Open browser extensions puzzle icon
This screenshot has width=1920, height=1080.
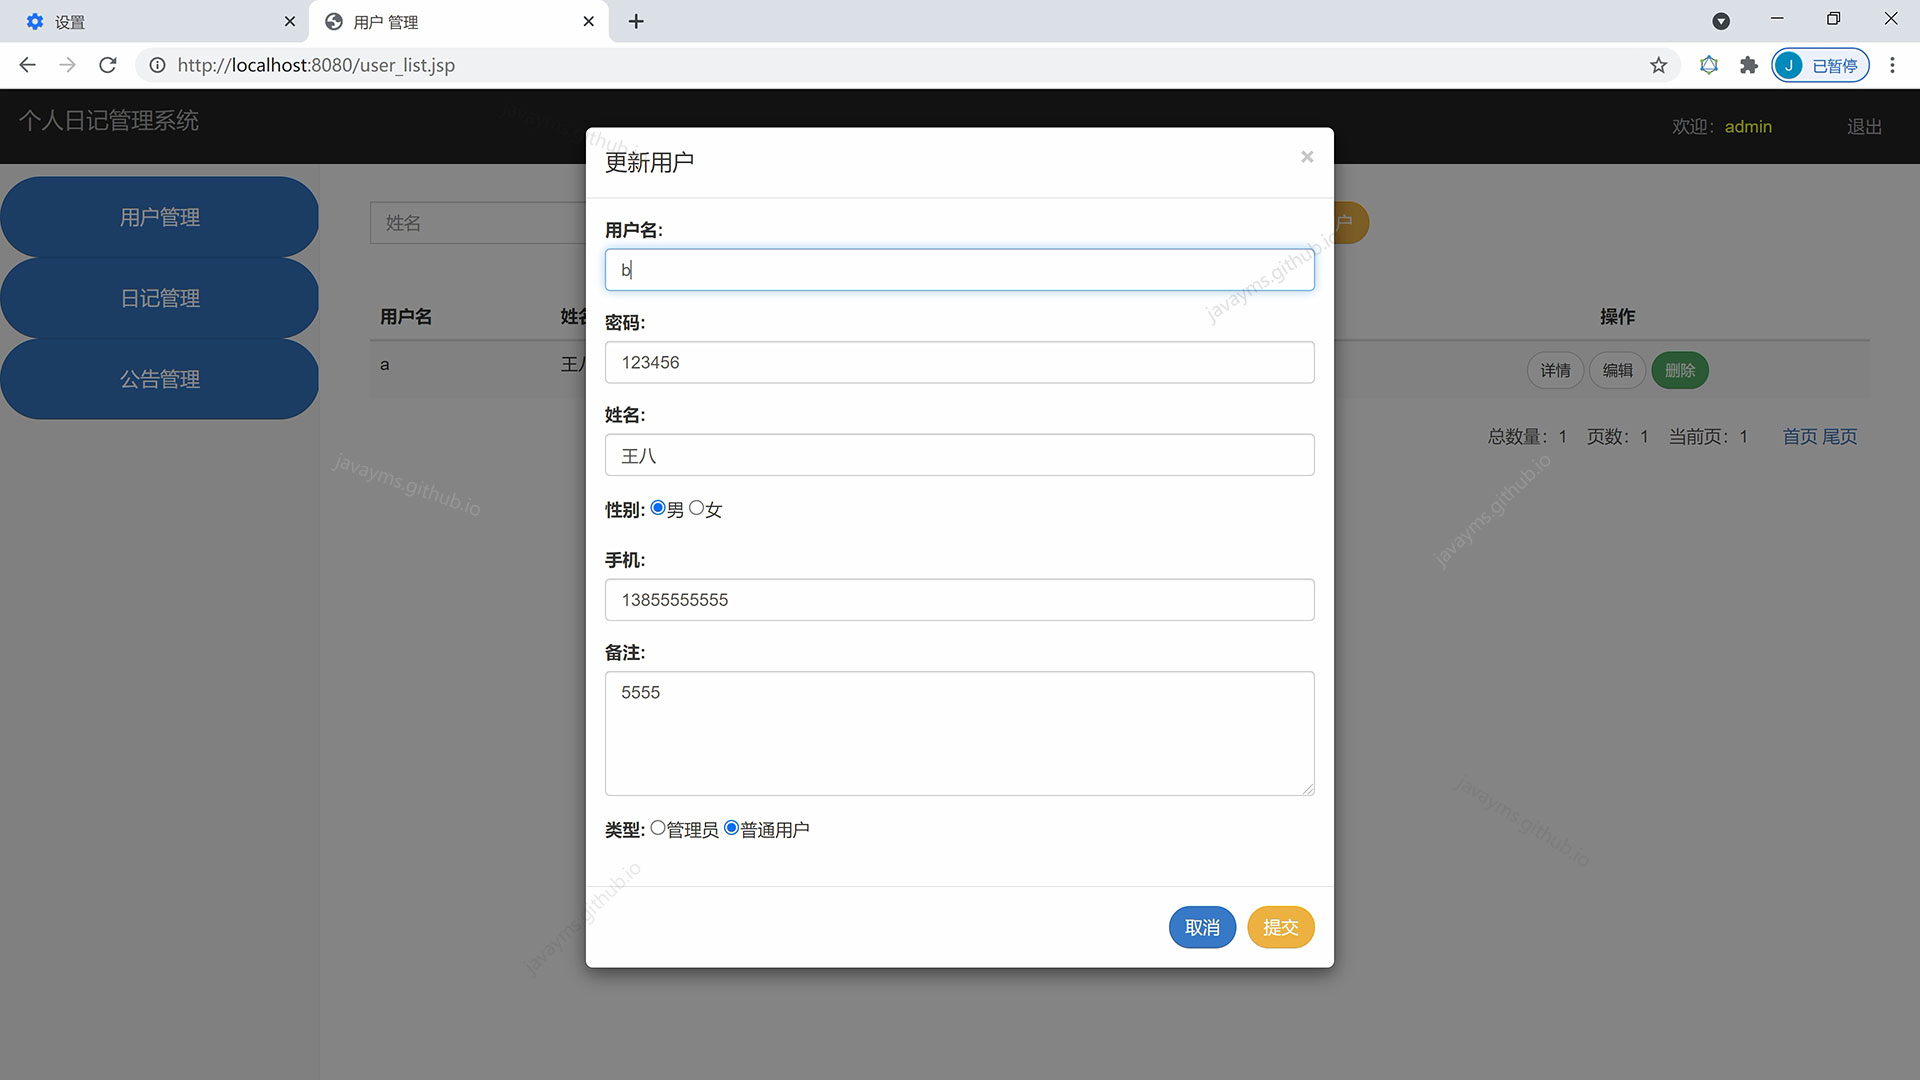coord(1748,65)
